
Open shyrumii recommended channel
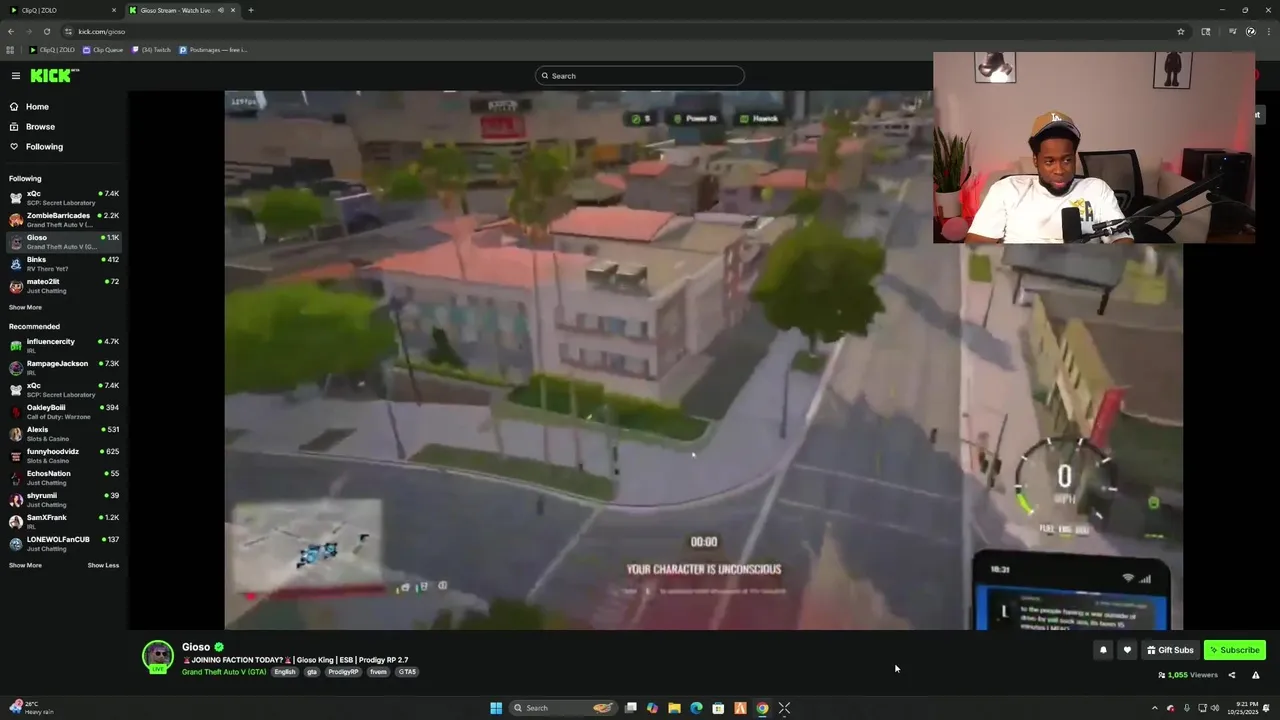pyautogui.click(x=64, y=500)
